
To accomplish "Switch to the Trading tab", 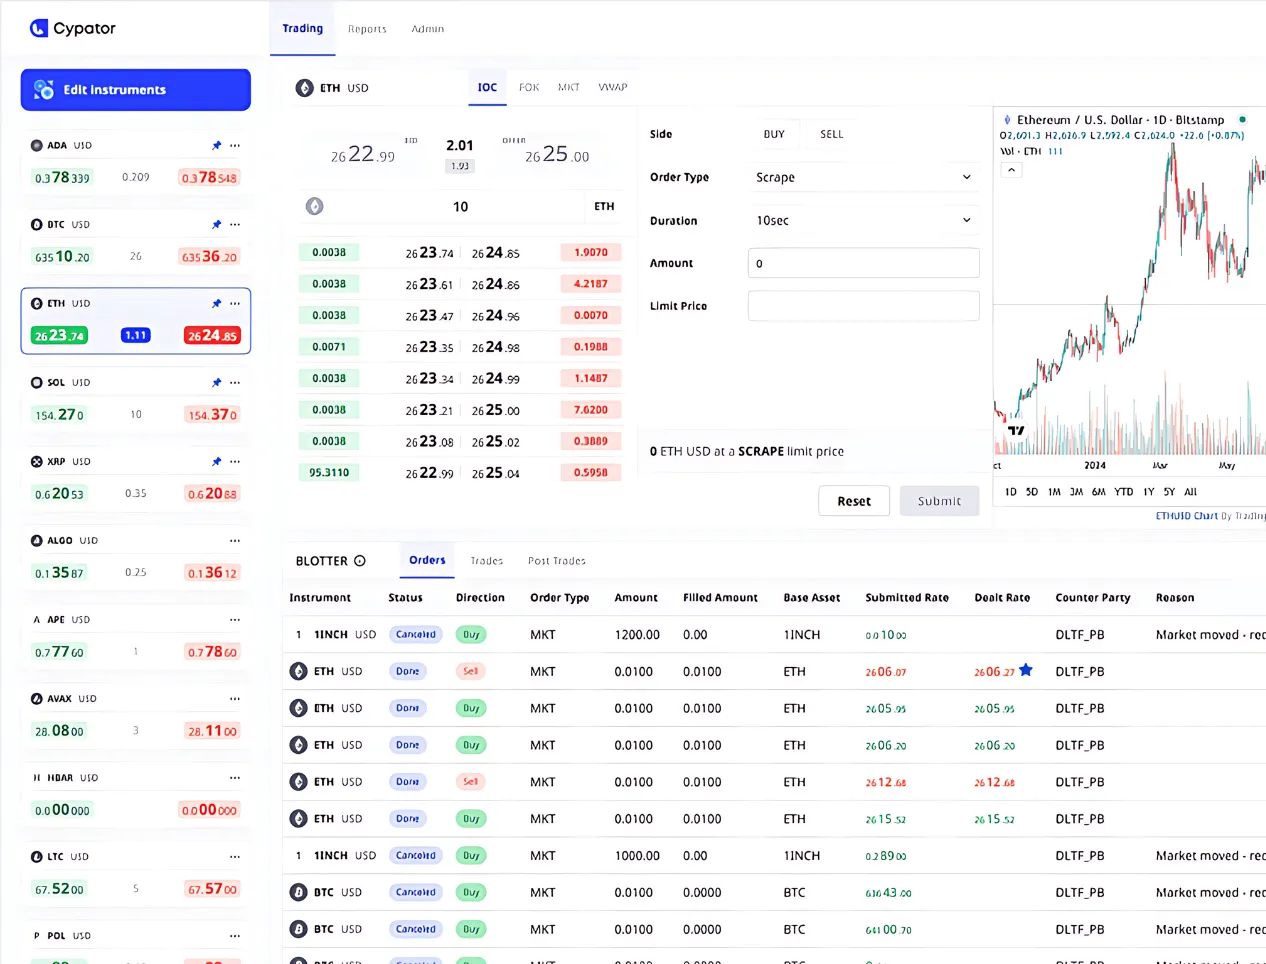I will coord(303,28).
